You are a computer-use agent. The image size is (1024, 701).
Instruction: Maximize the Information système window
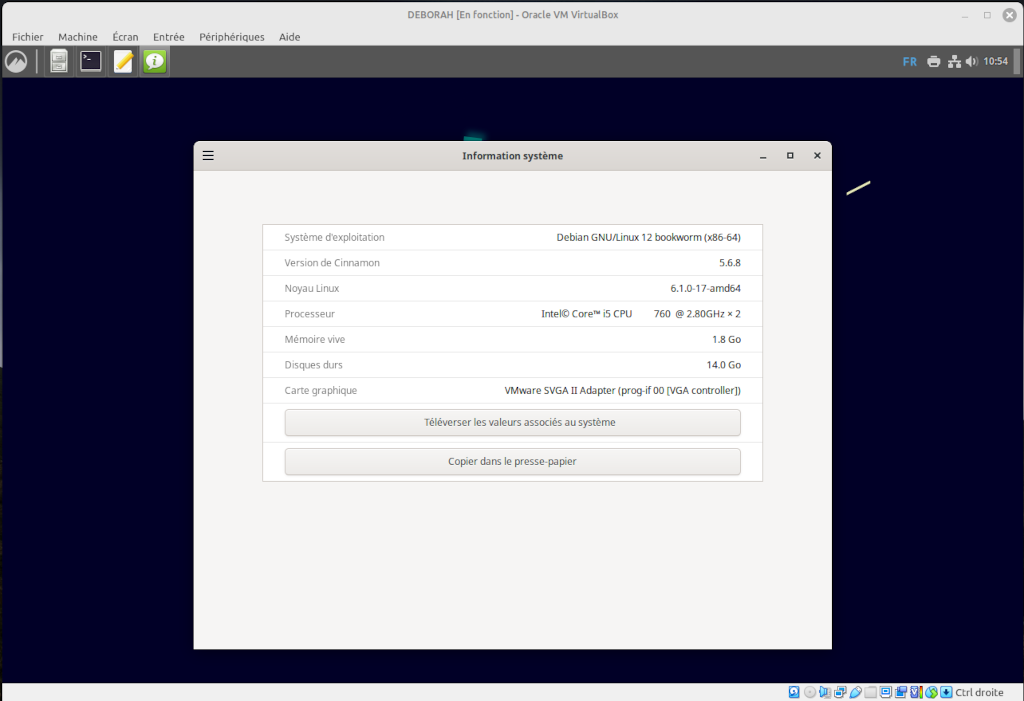[x=790, y=156]
